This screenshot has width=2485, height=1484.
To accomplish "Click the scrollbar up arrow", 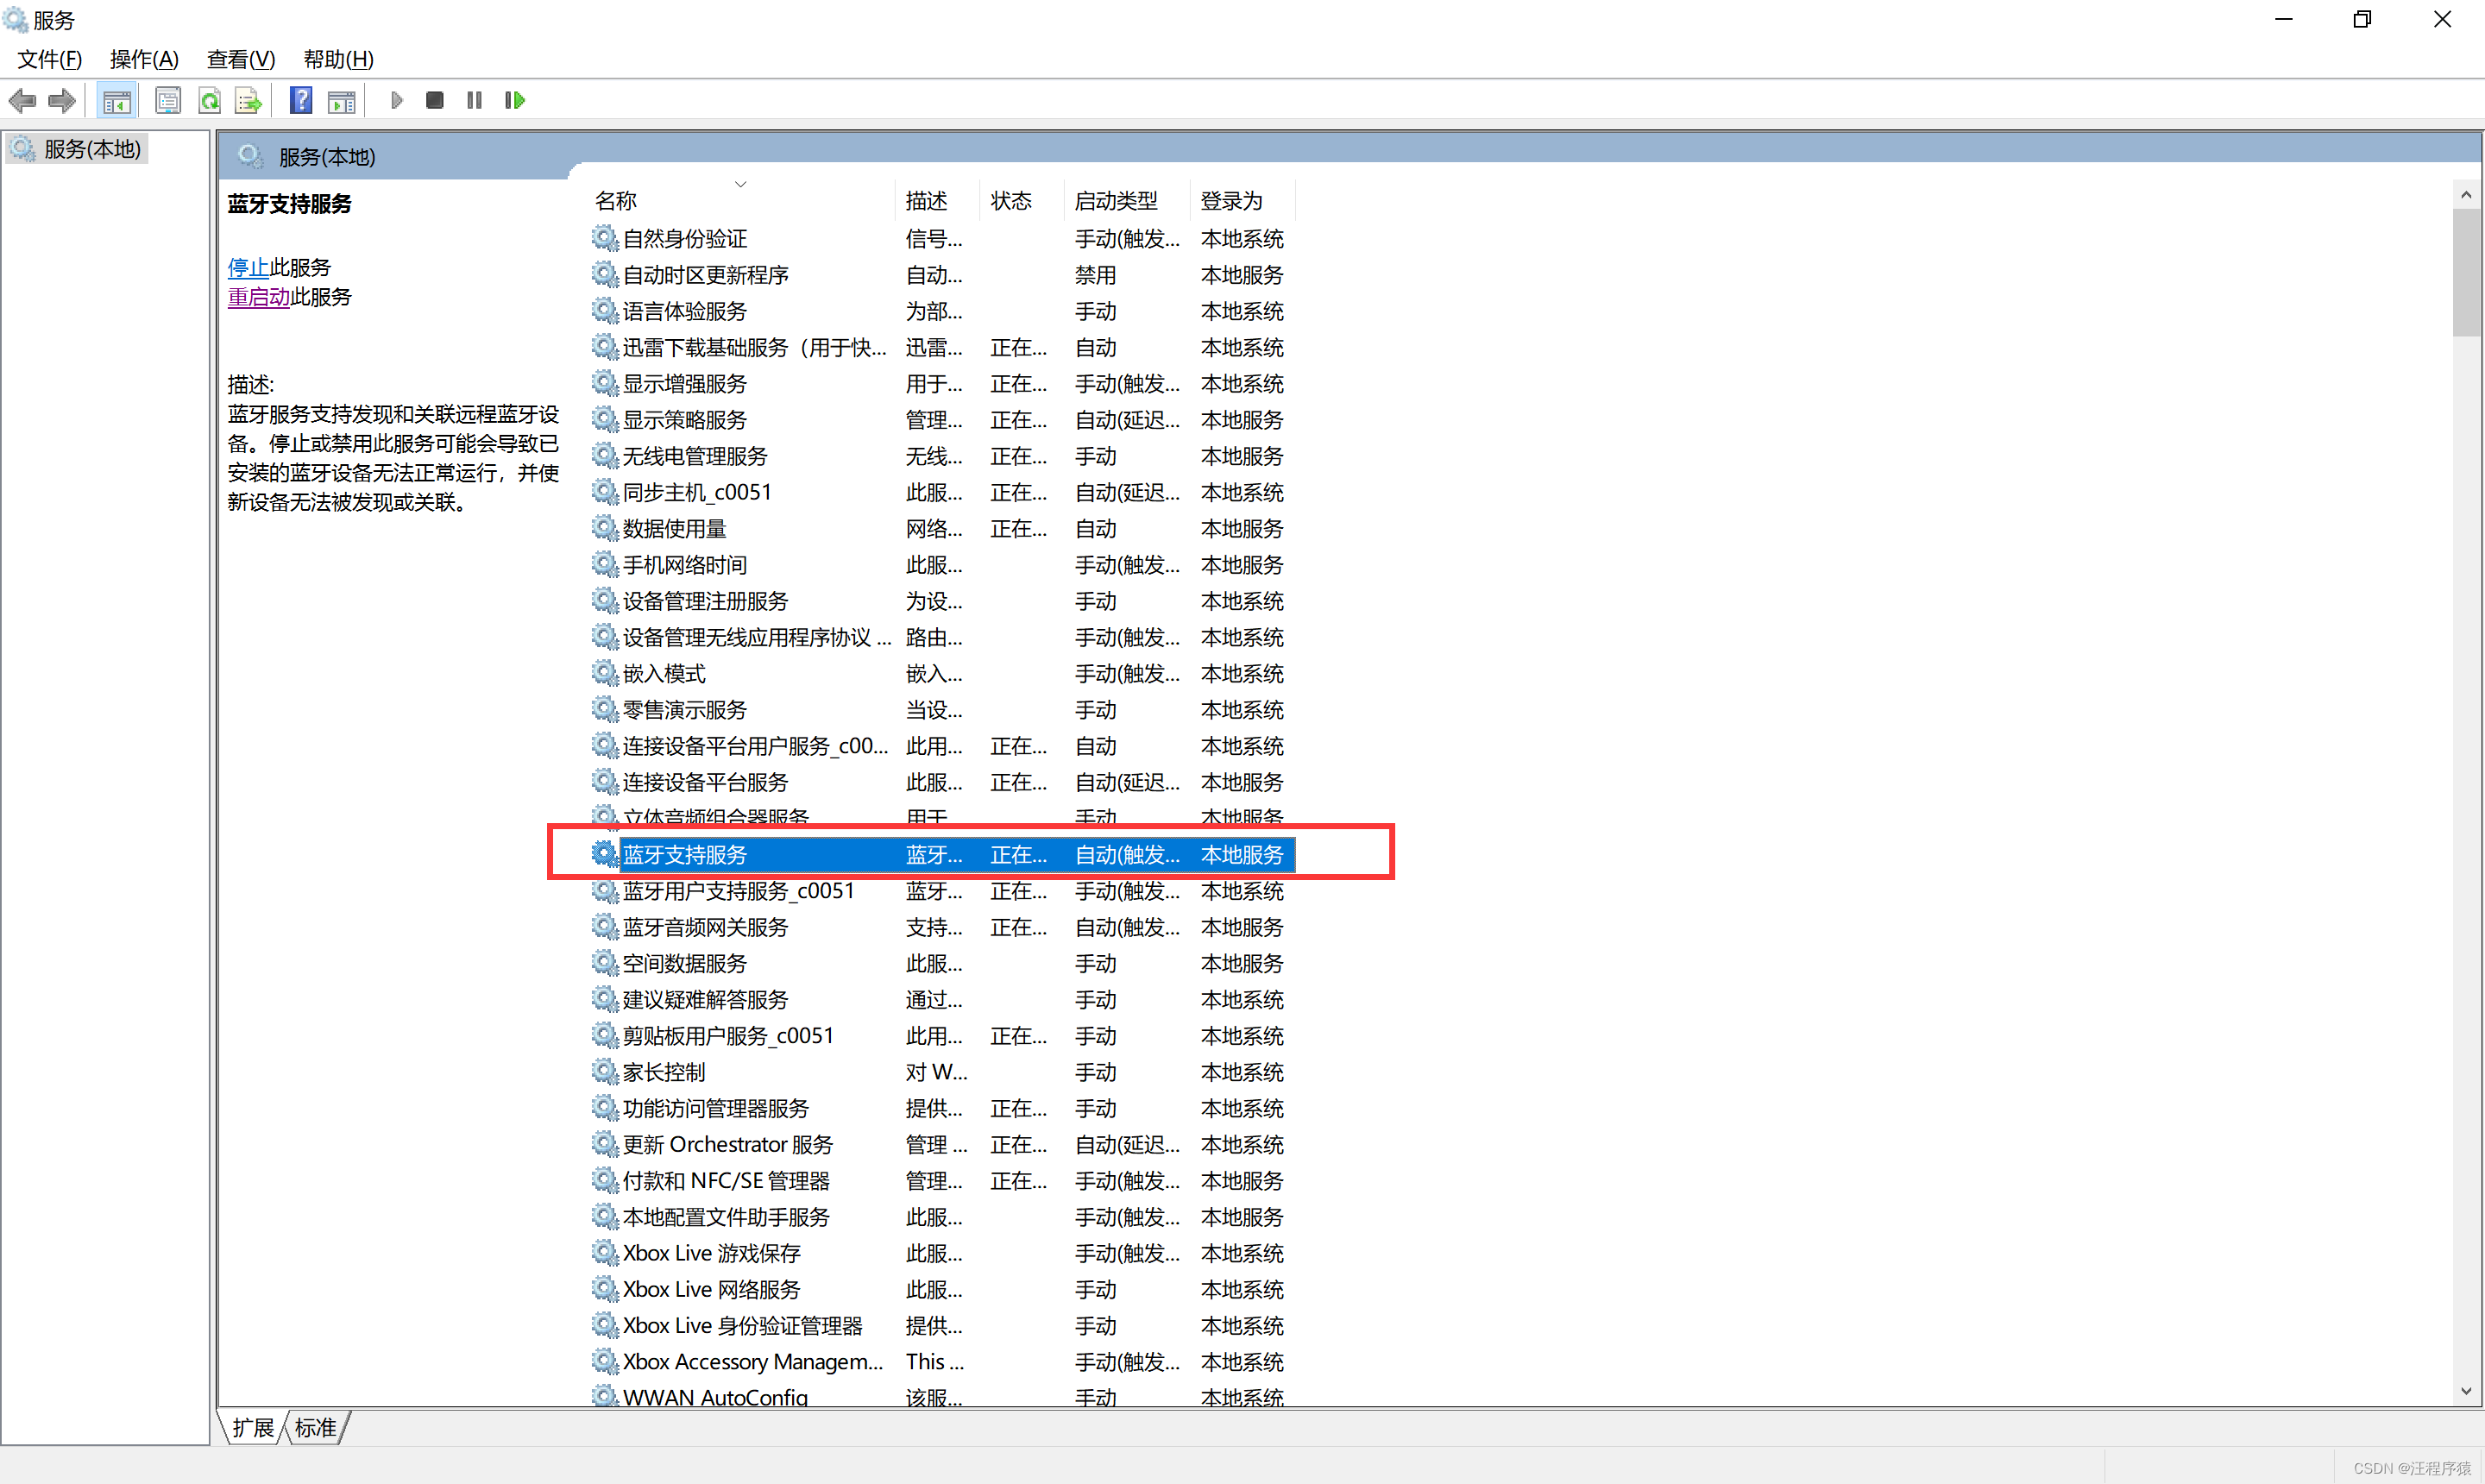I will (x=2466, y=195).
